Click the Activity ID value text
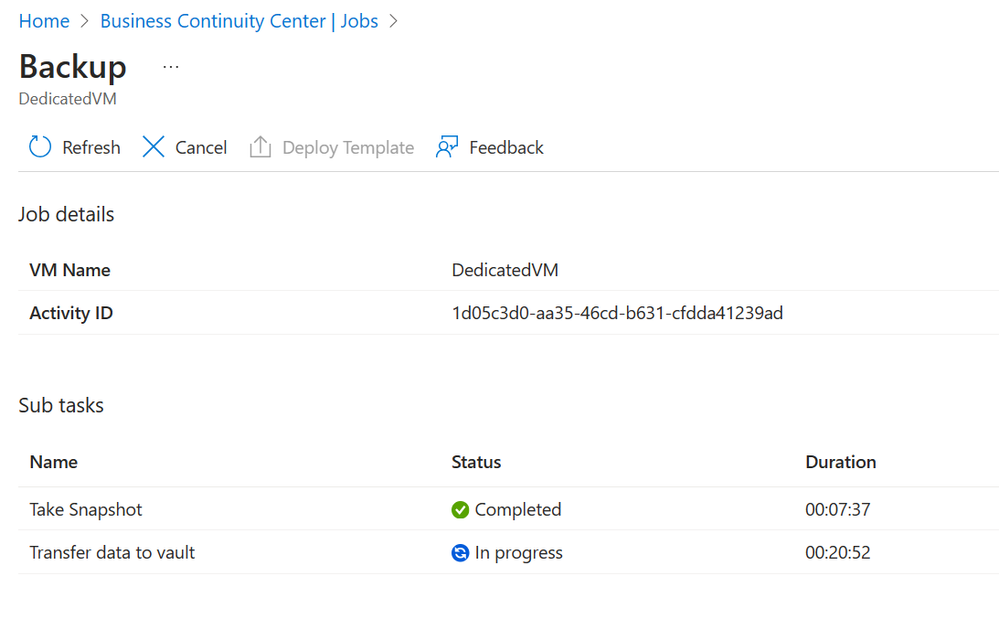The image size is (999, 642). 617,313
